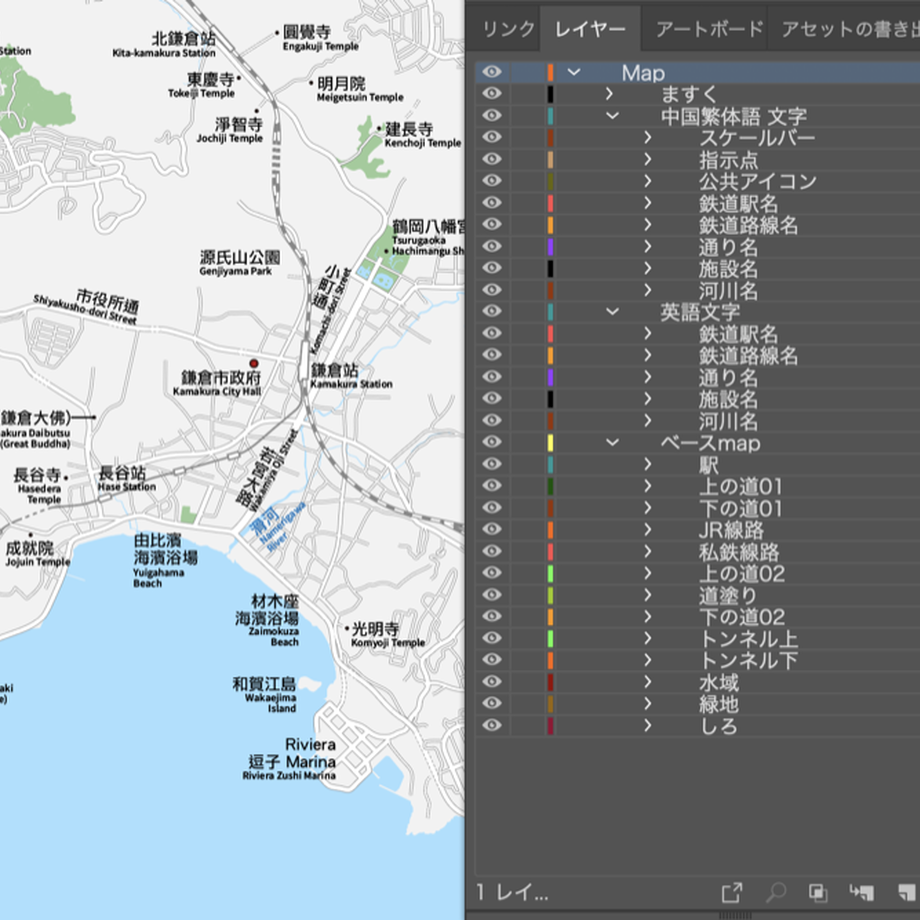
Task: Click the Make/Release Clipping Mask icon
Action: [x=818, y=892]
